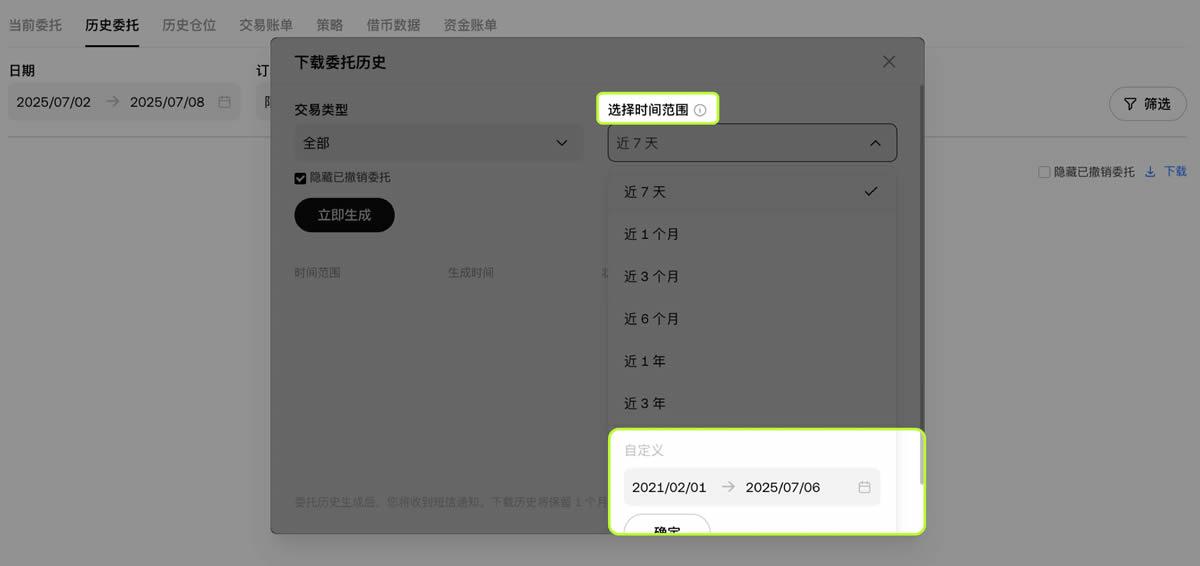Pick the 近 6 个月 time range
The width and height of the screenshot is (1200, 566).
pyautogui.click(x=652, y=319)
